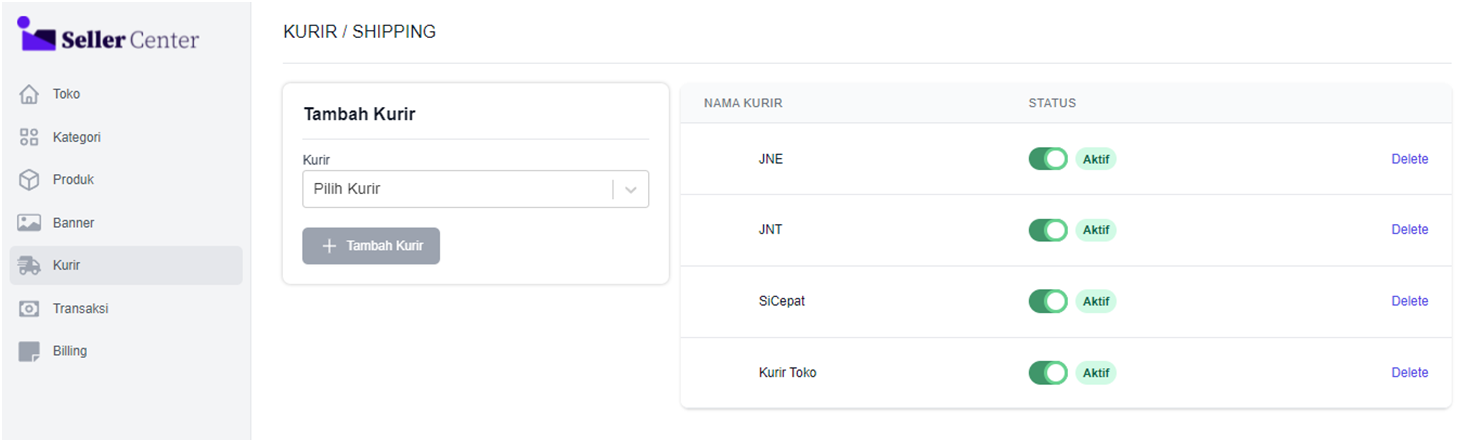Click the Banner image icon
Image resolution: width=1458 pixels, height=442 pixels.
pos(29,223)
